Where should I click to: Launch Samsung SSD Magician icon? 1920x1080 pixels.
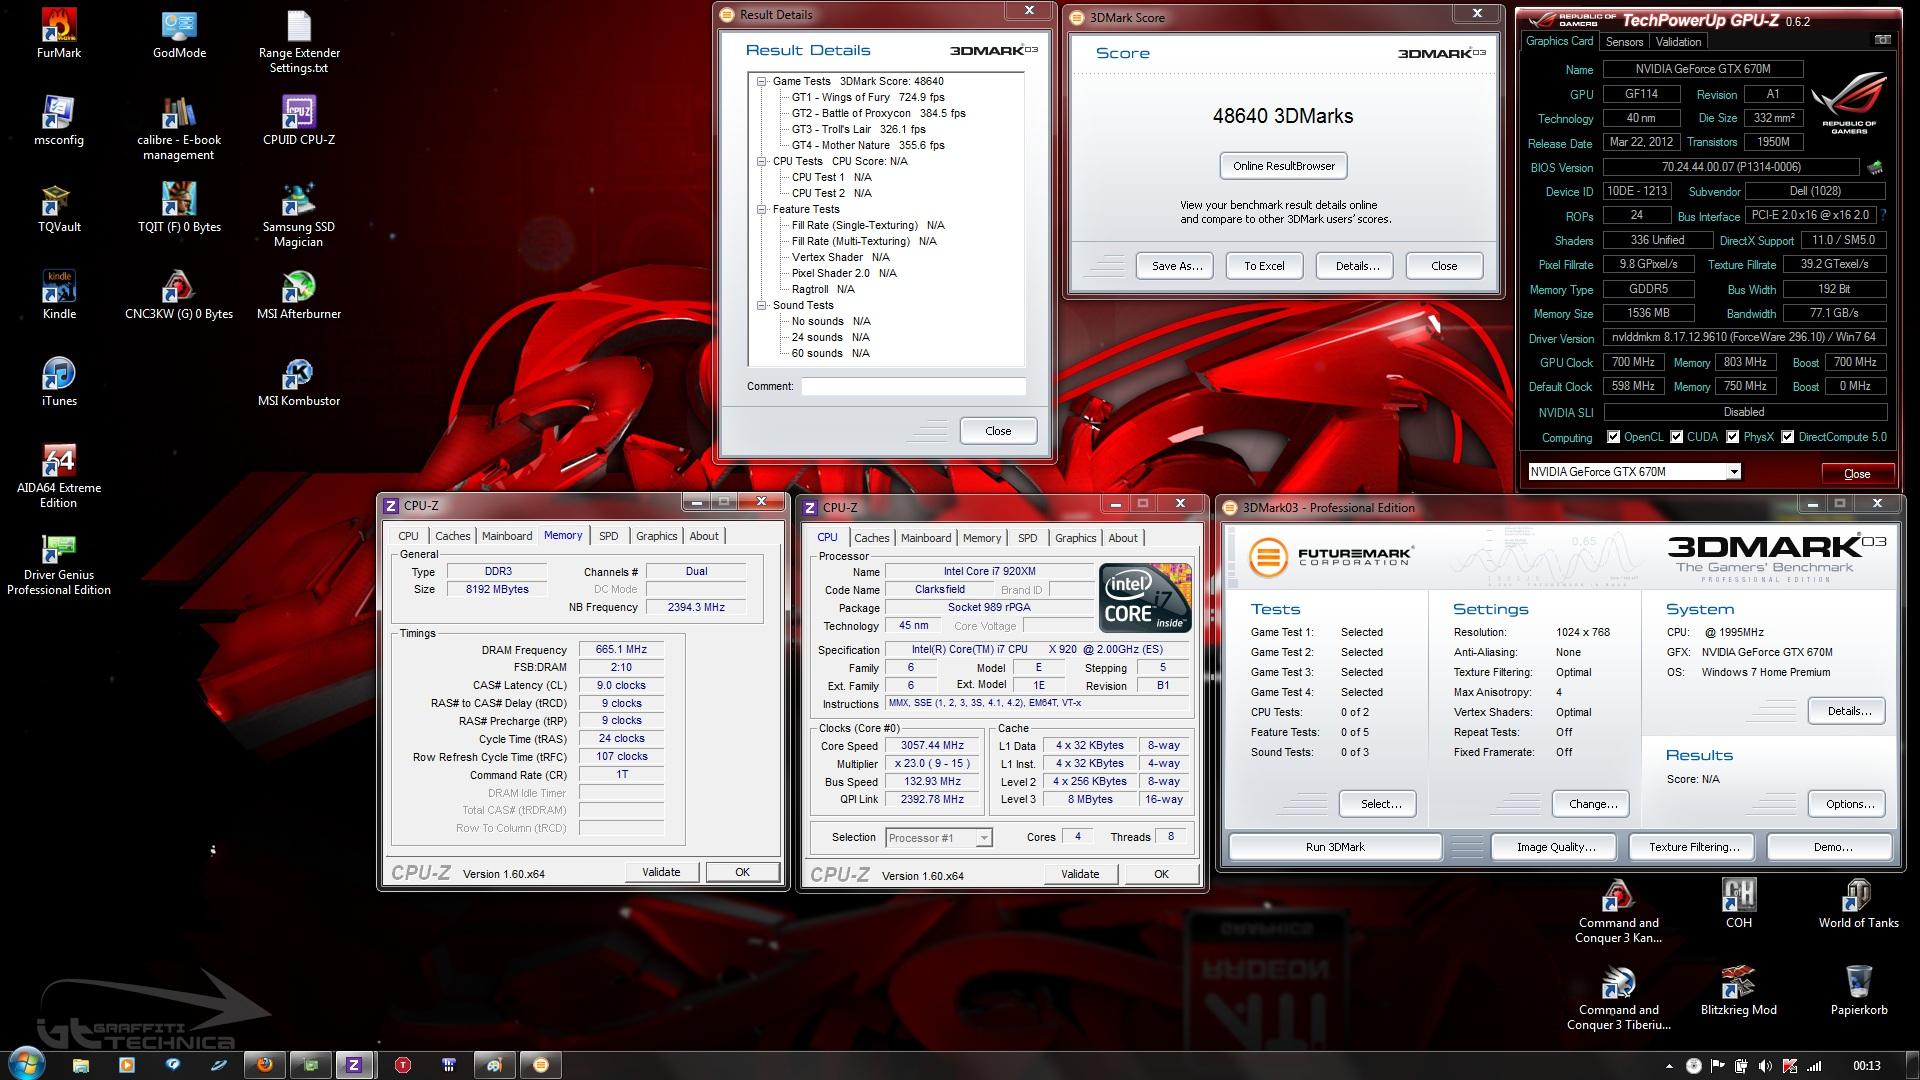(298, 215)
